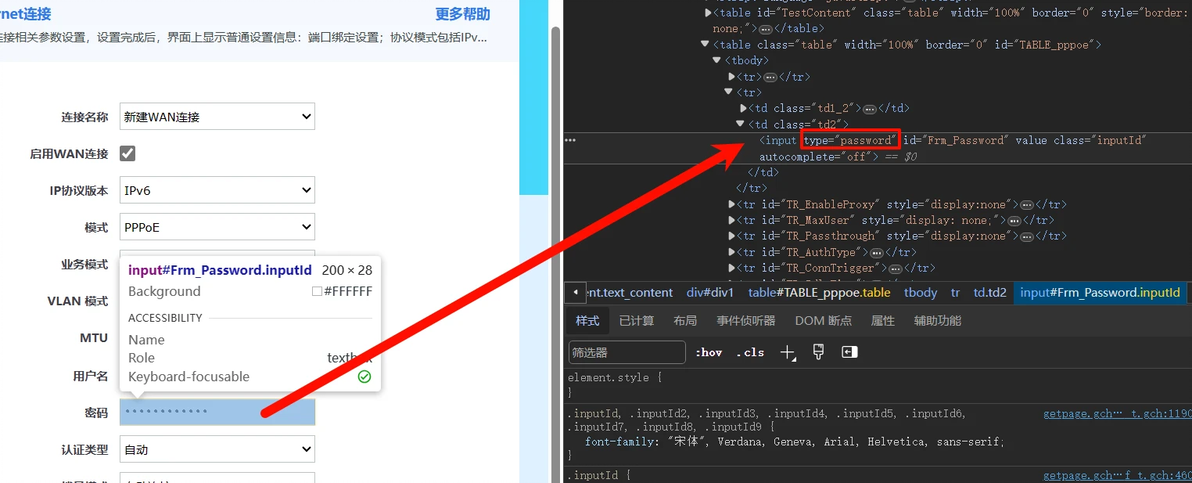This screenshot has width=1192, height=483.
Task: Uncheck the 启用WAN连接 checkbox
Action: (128, 154)
